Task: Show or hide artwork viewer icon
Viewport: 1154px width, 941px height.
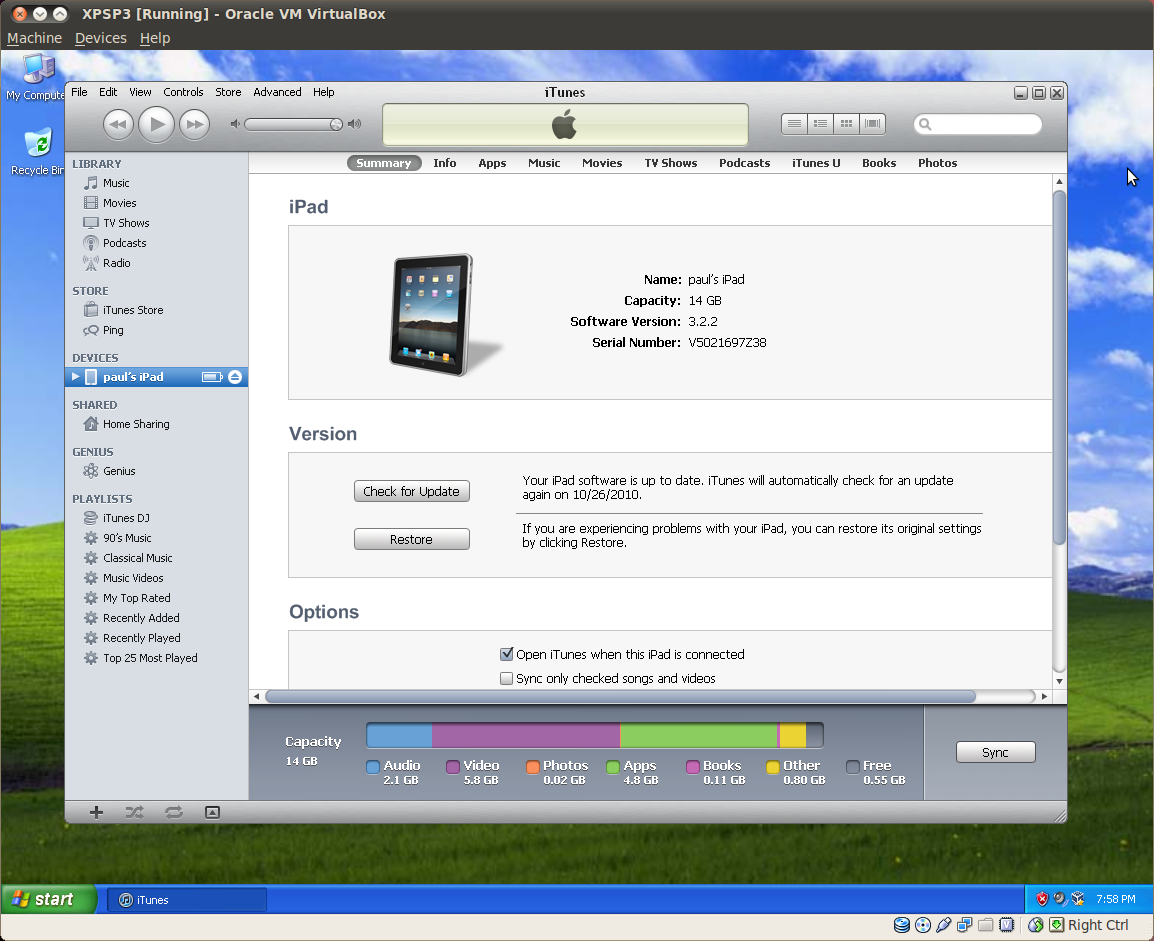Action: point(212,812)
